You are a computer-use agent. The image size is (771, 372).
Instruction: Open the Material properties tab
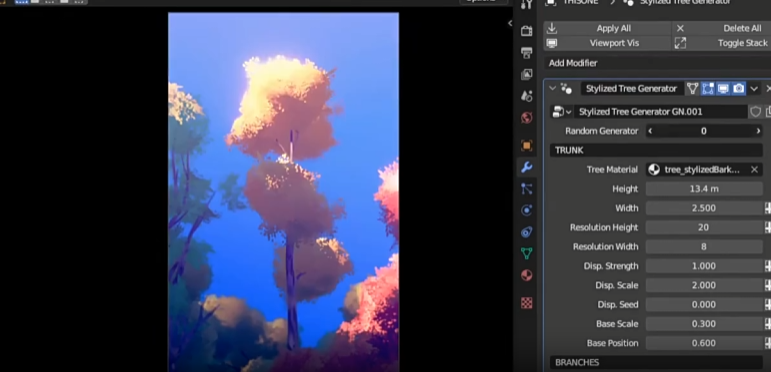tap(527, 275)
